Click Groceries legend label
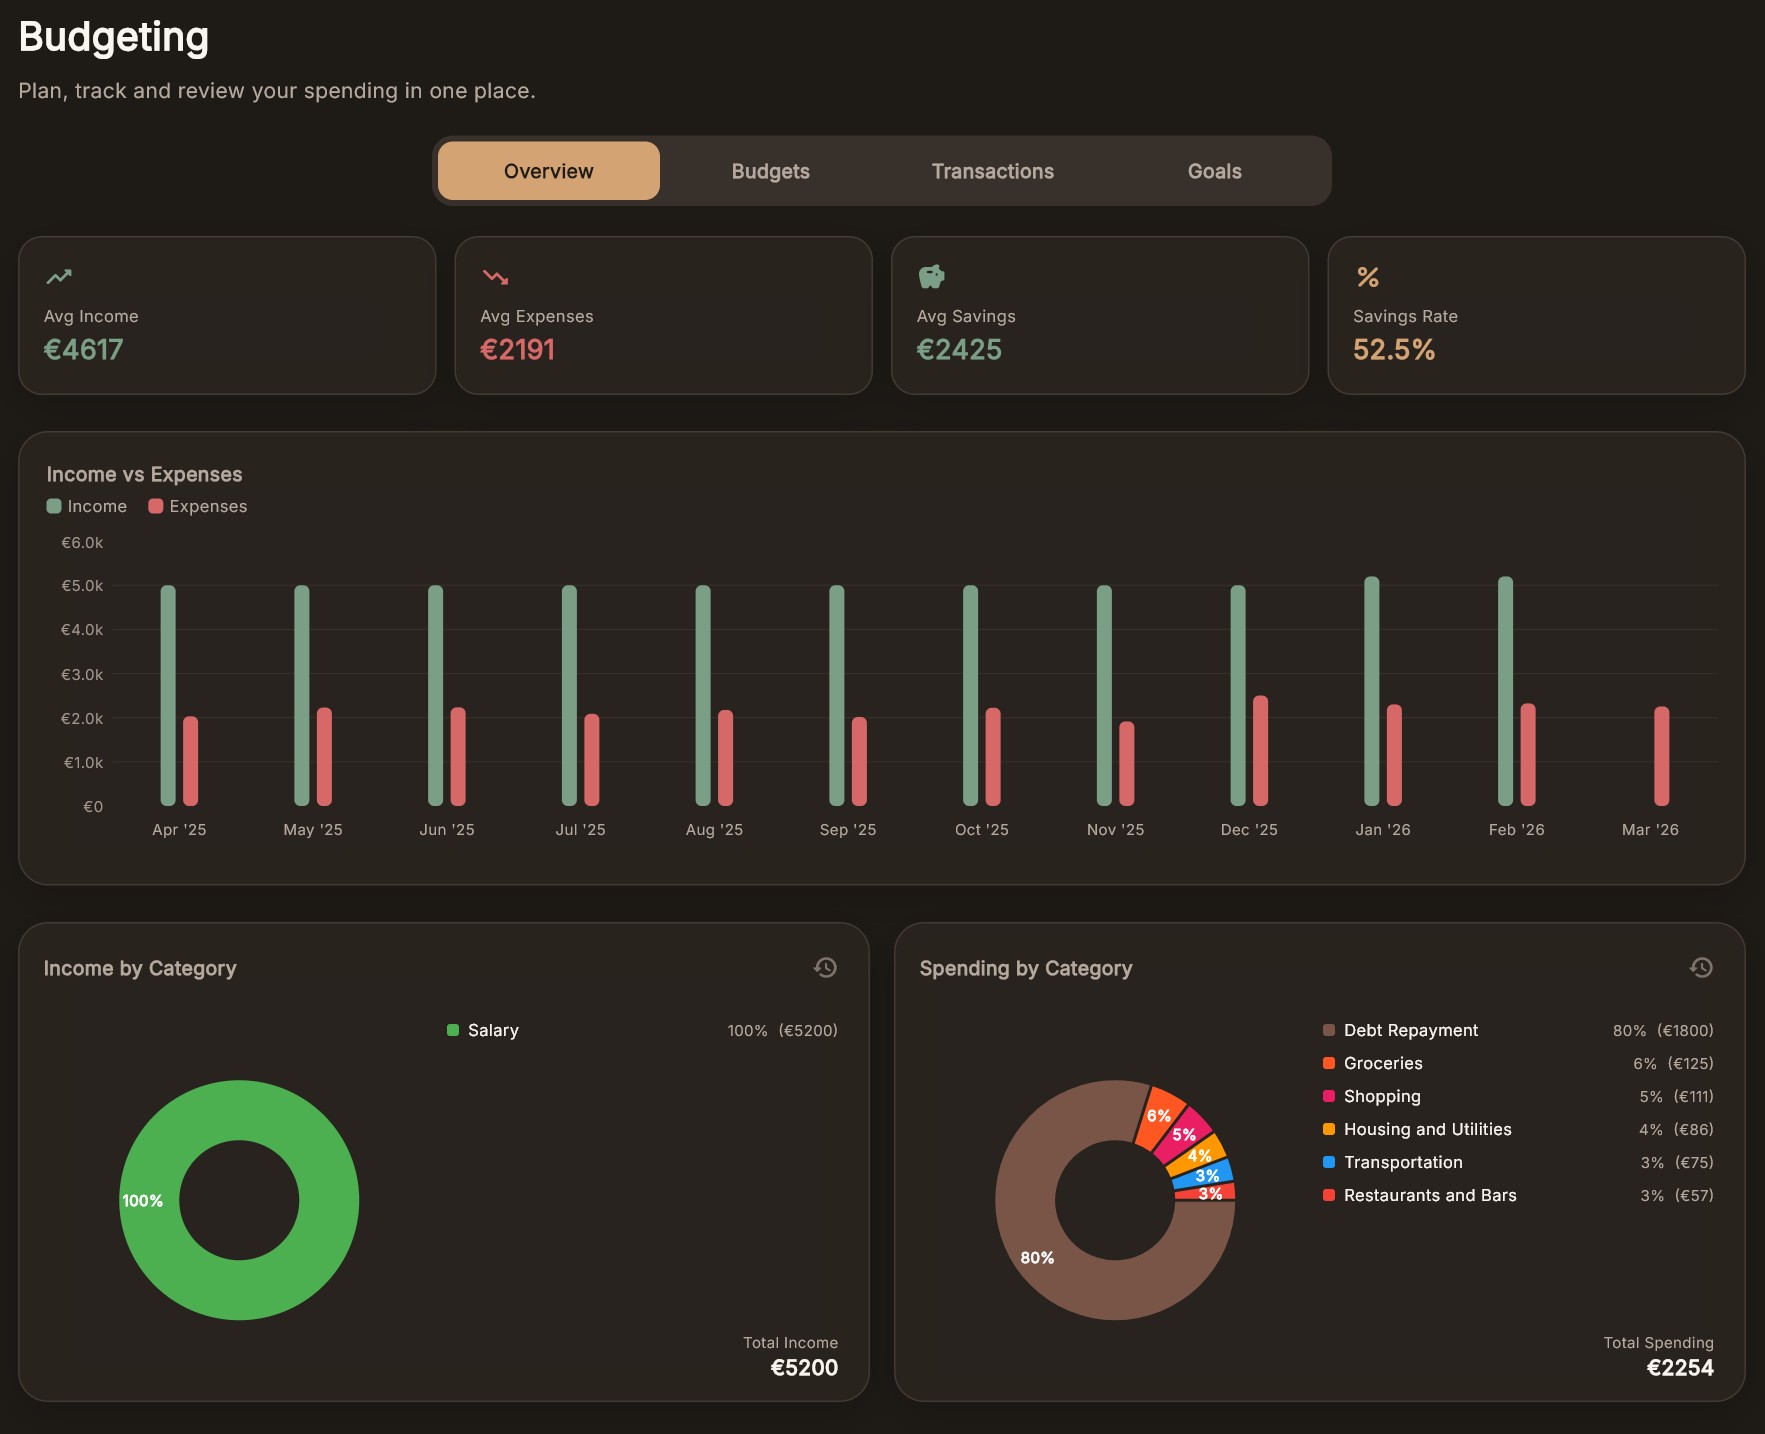This screenshot has width=1765, height=1434. [1382, 1063]
